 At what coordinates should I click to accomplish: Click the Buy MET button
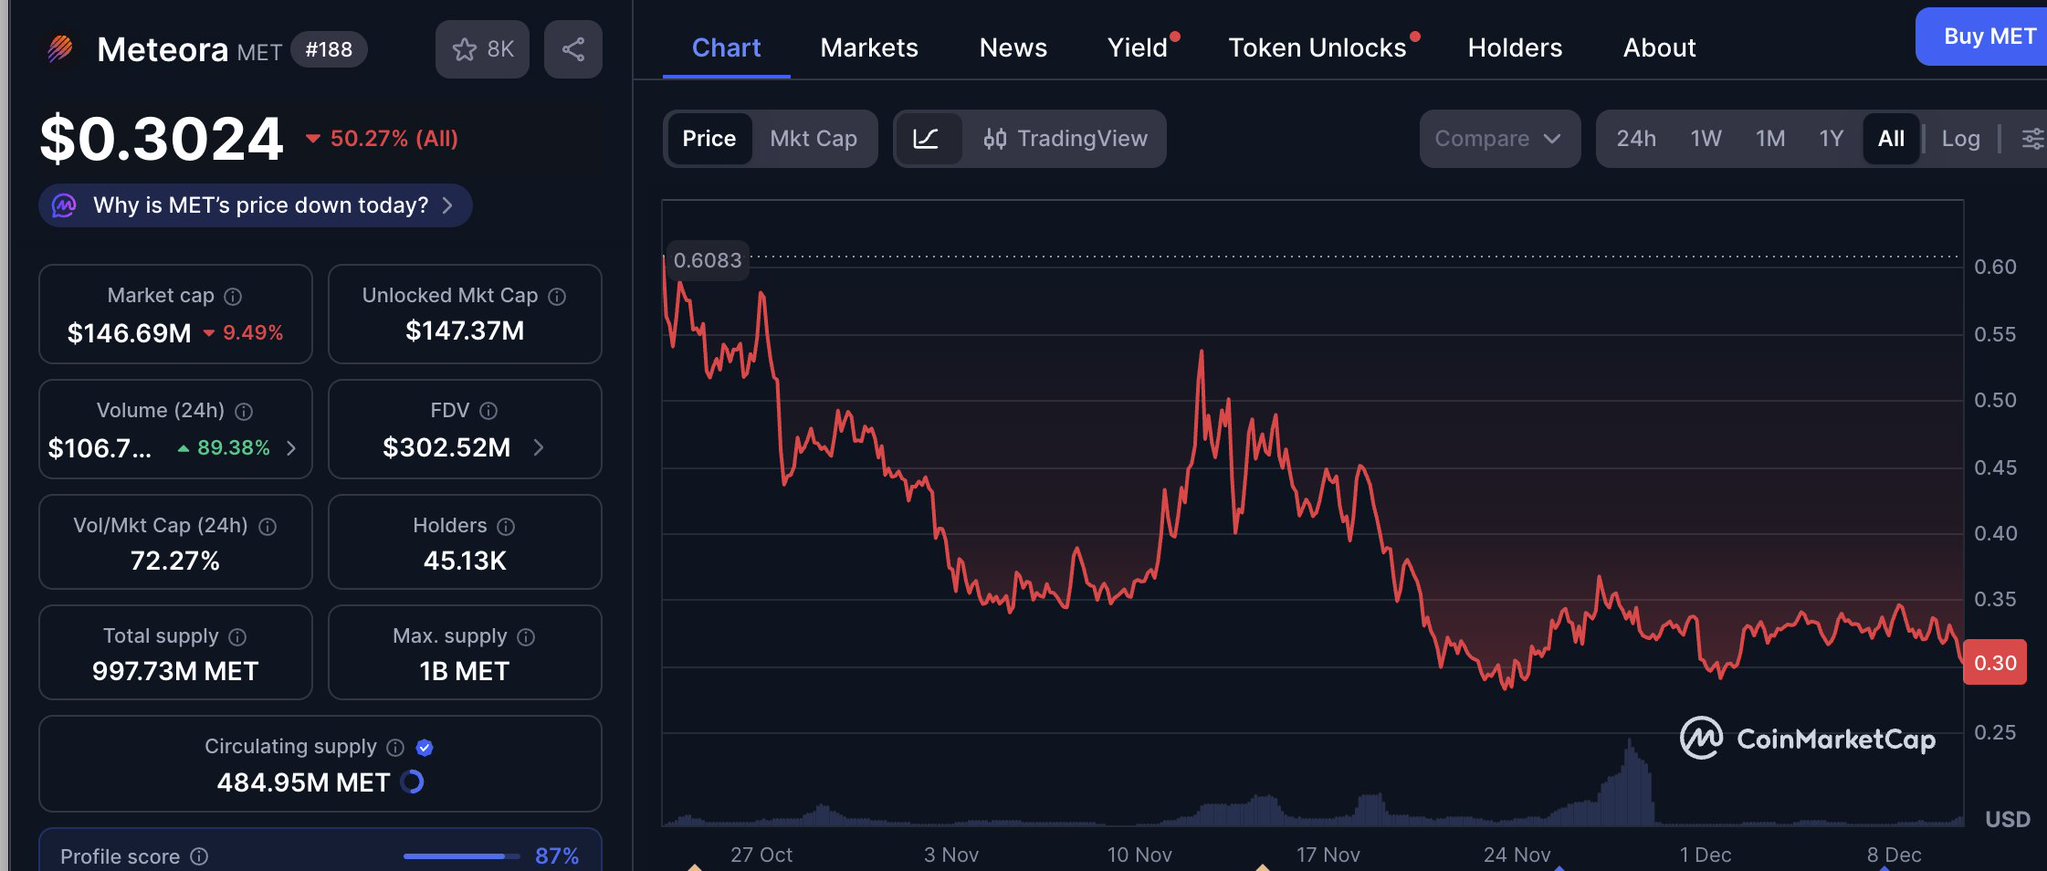click(1988, 37)
